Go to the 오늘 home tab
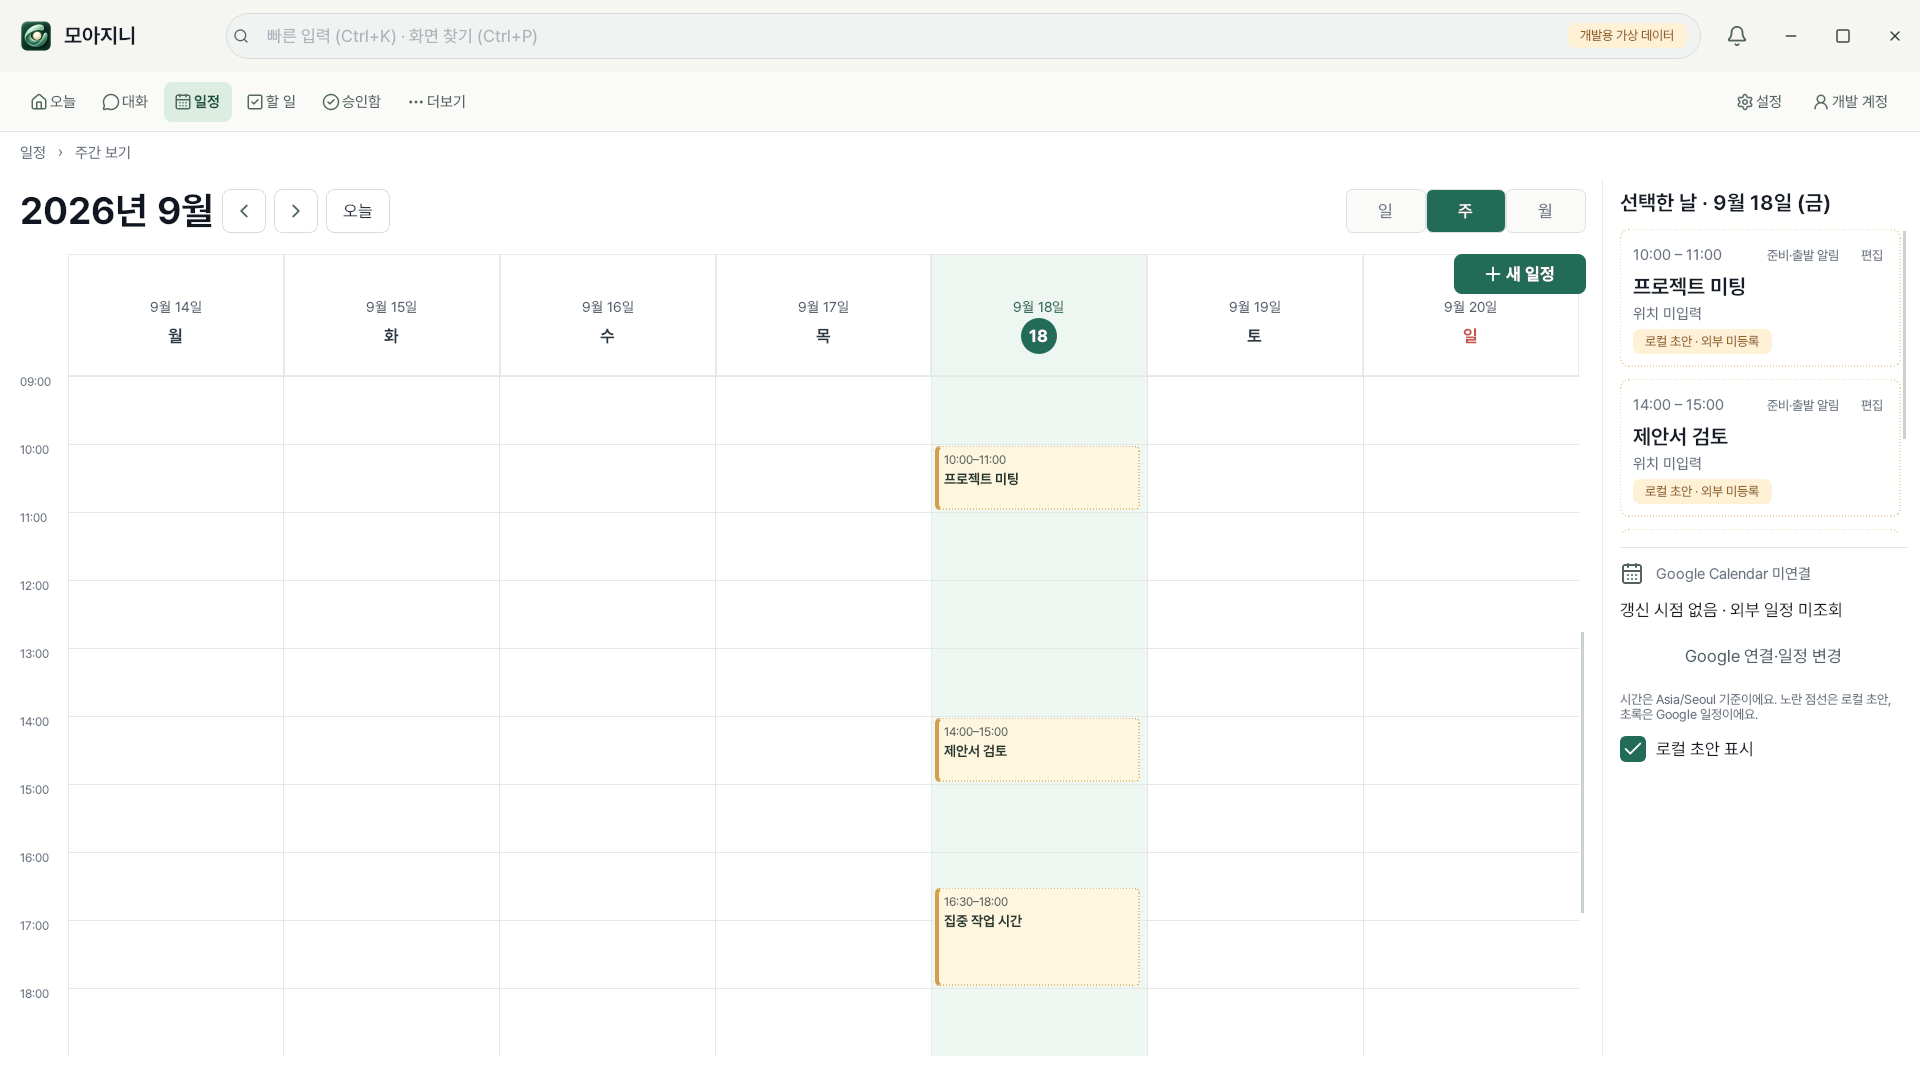The height and width of the screenshot is (1080, 1920). point(53,102)
